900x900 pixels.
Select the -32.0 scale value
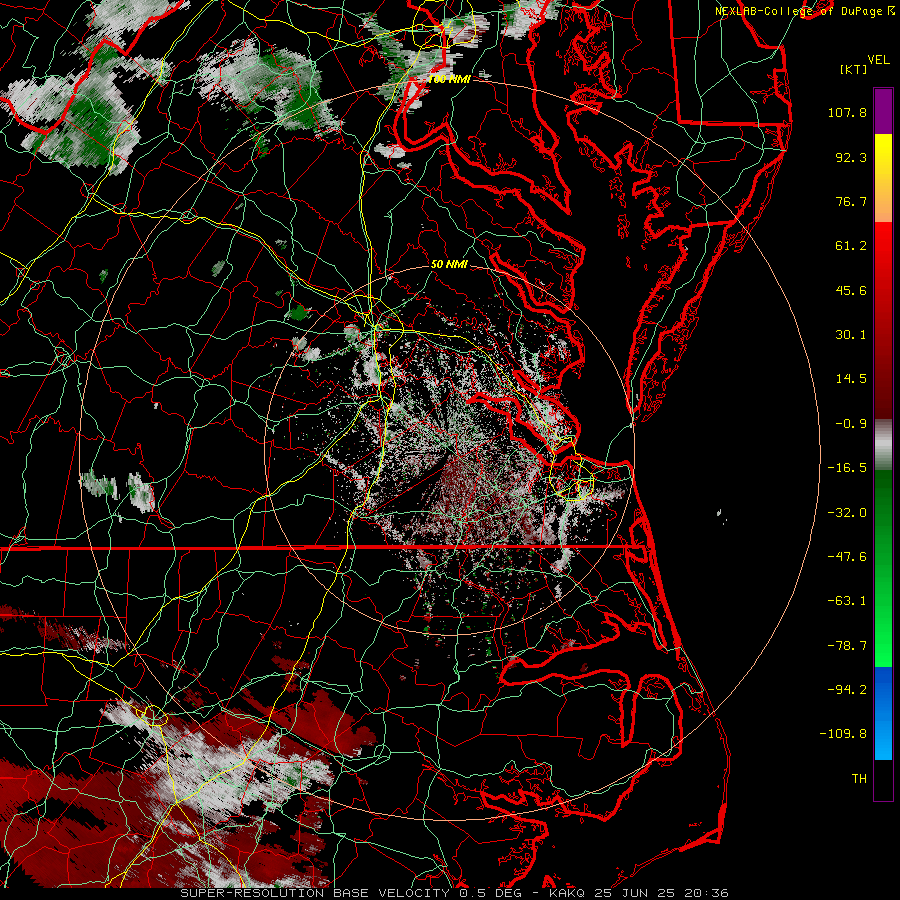coord(847,513)
